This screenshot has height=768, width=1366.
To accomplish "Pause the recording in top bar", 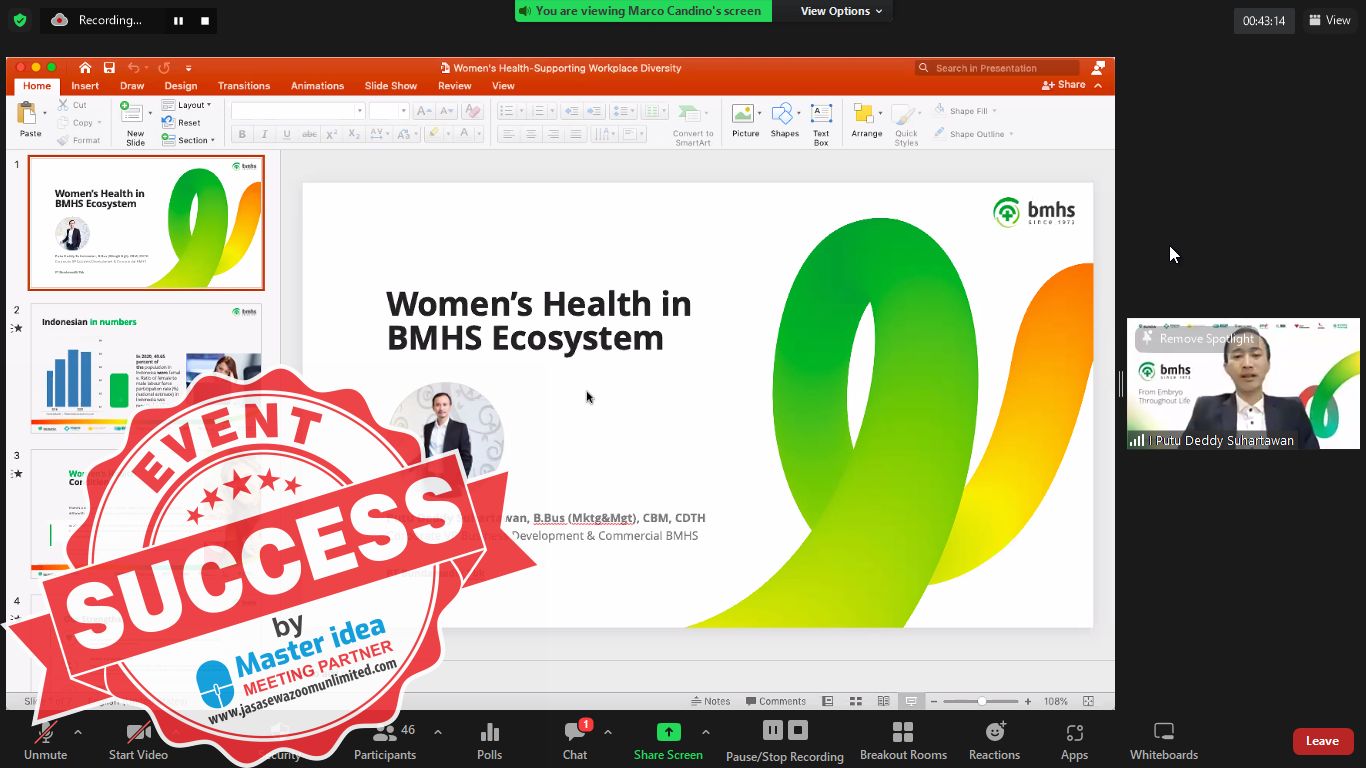I will [x=179, y=20].
